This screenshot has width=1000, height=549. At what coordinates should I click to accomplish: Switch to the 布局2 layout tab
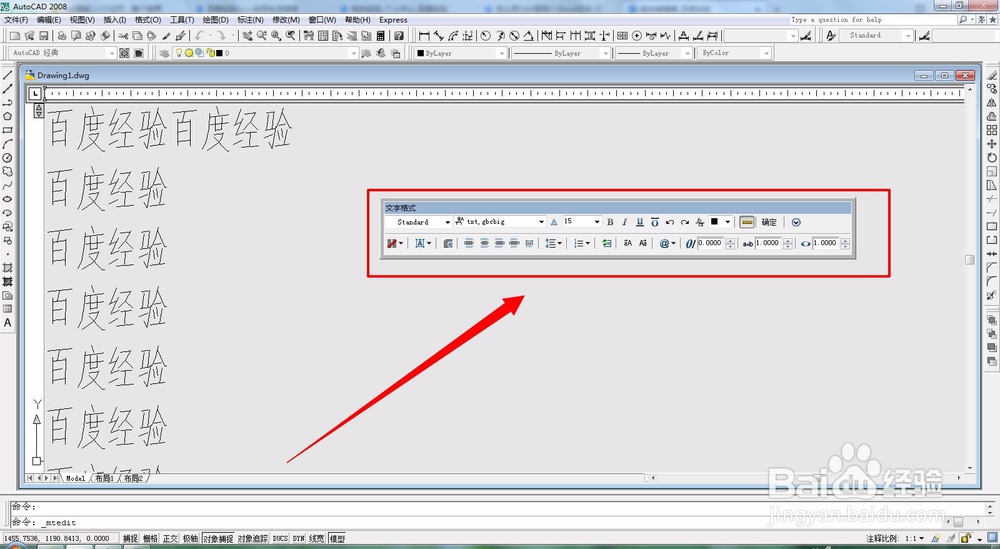(133, 478)
